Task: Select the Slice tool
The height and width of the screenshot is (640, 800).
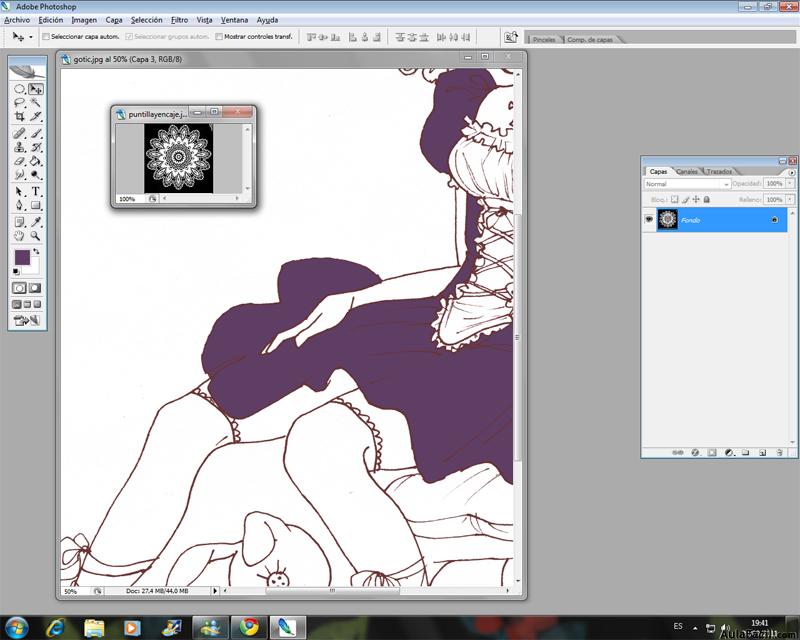Action: (x=36, y=117)
